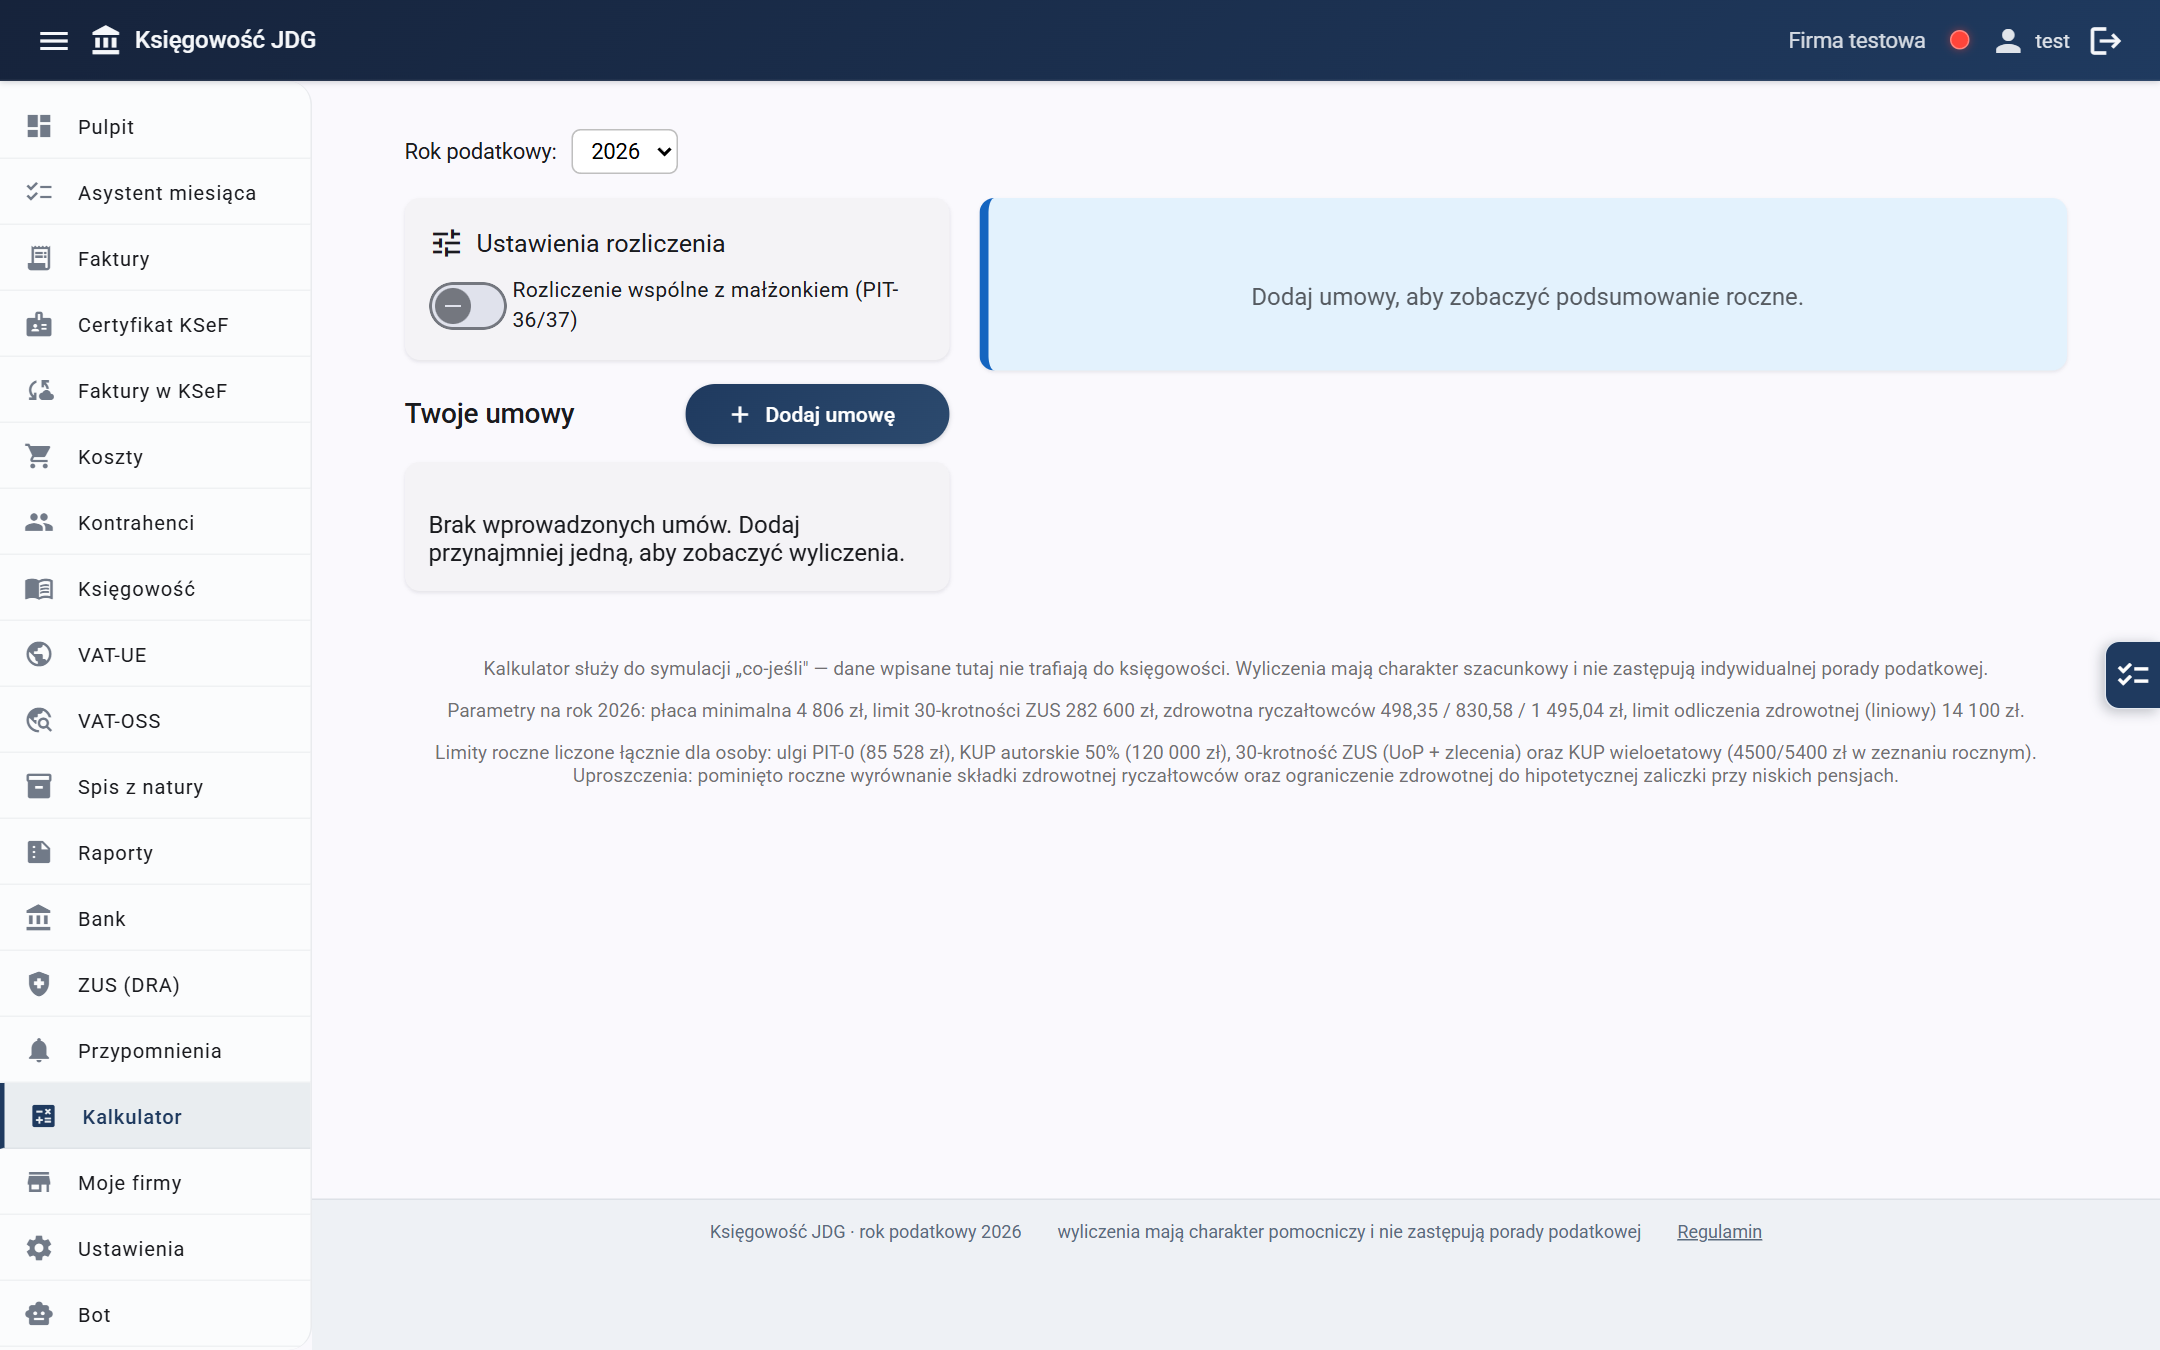Toggle joint settlement with spouse switch
2160x1350 pixels.
pyautogui.click(x=467, y=305)
